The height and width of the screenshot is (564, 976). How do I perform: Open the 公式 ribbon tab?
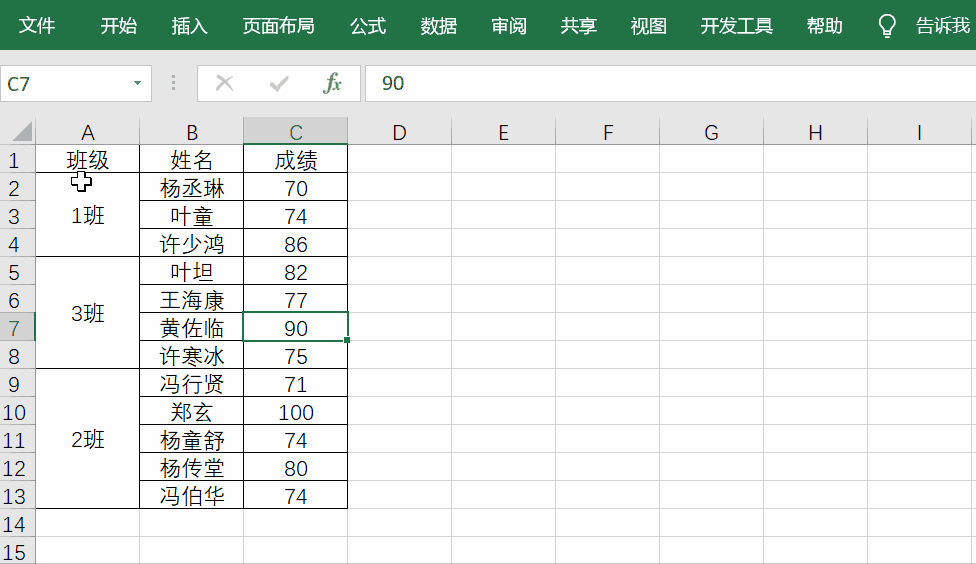(x=368, y=26)
